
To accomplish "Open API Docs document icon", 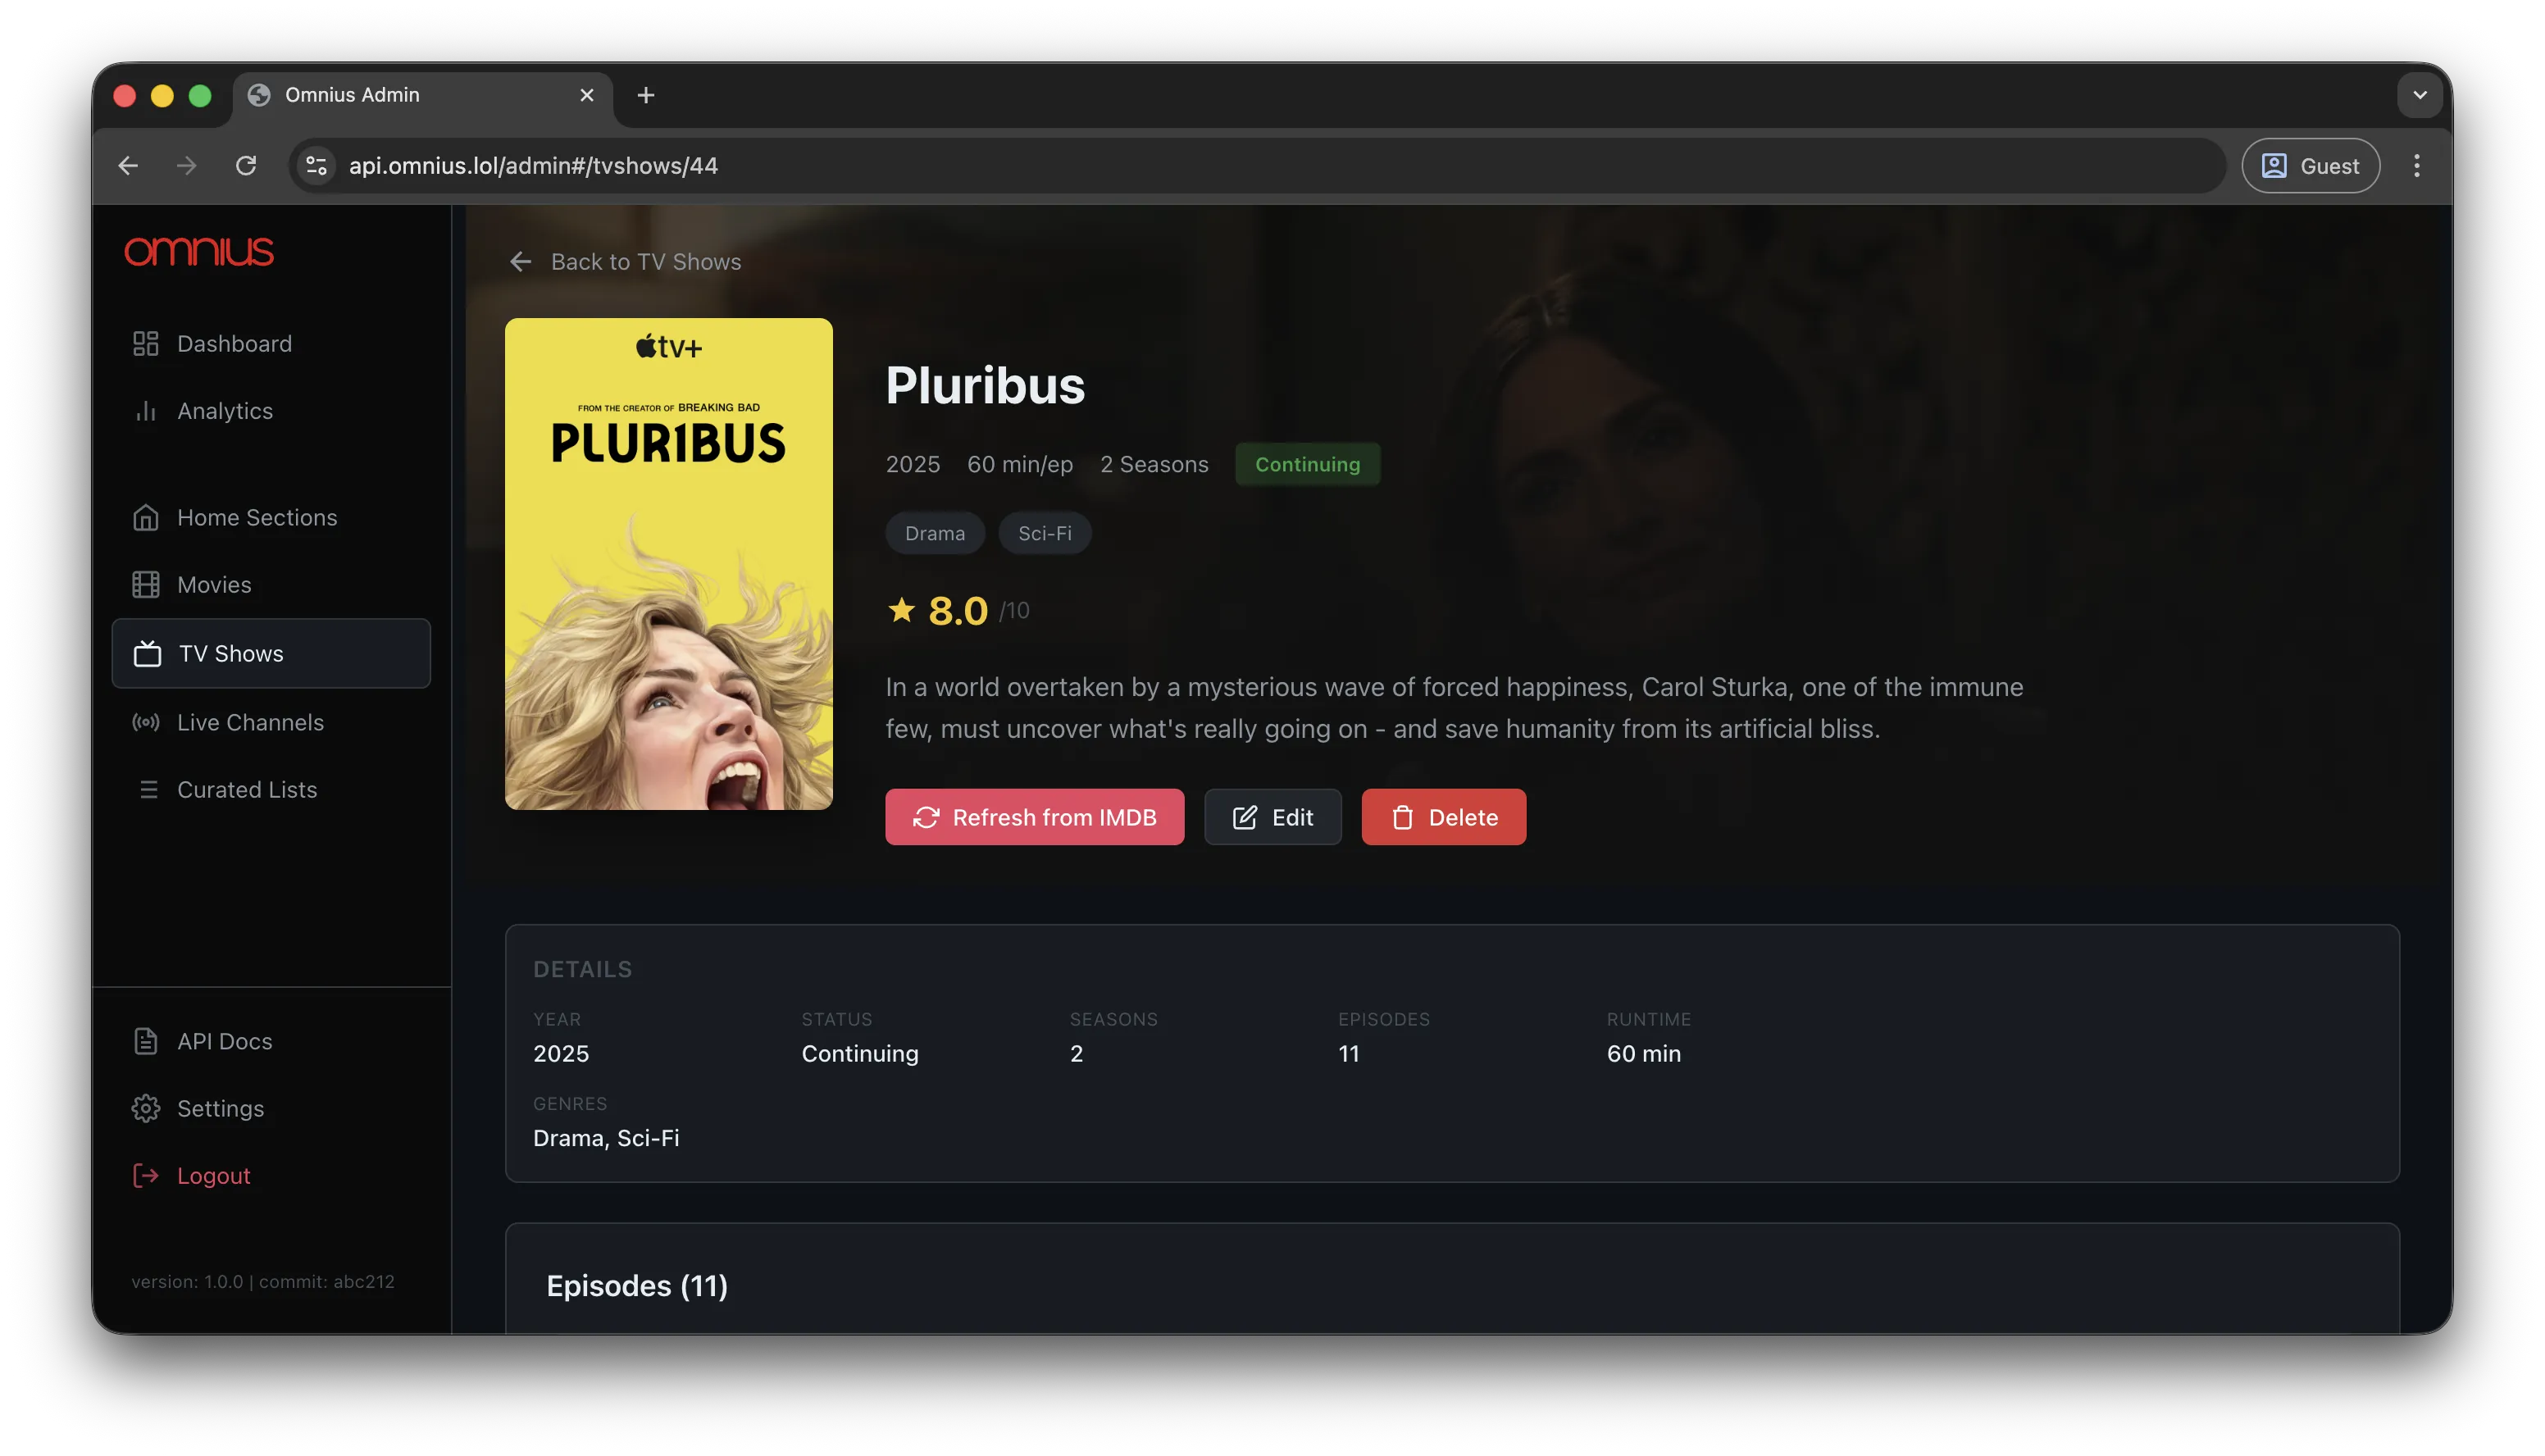I will (x=146, y=1042).
